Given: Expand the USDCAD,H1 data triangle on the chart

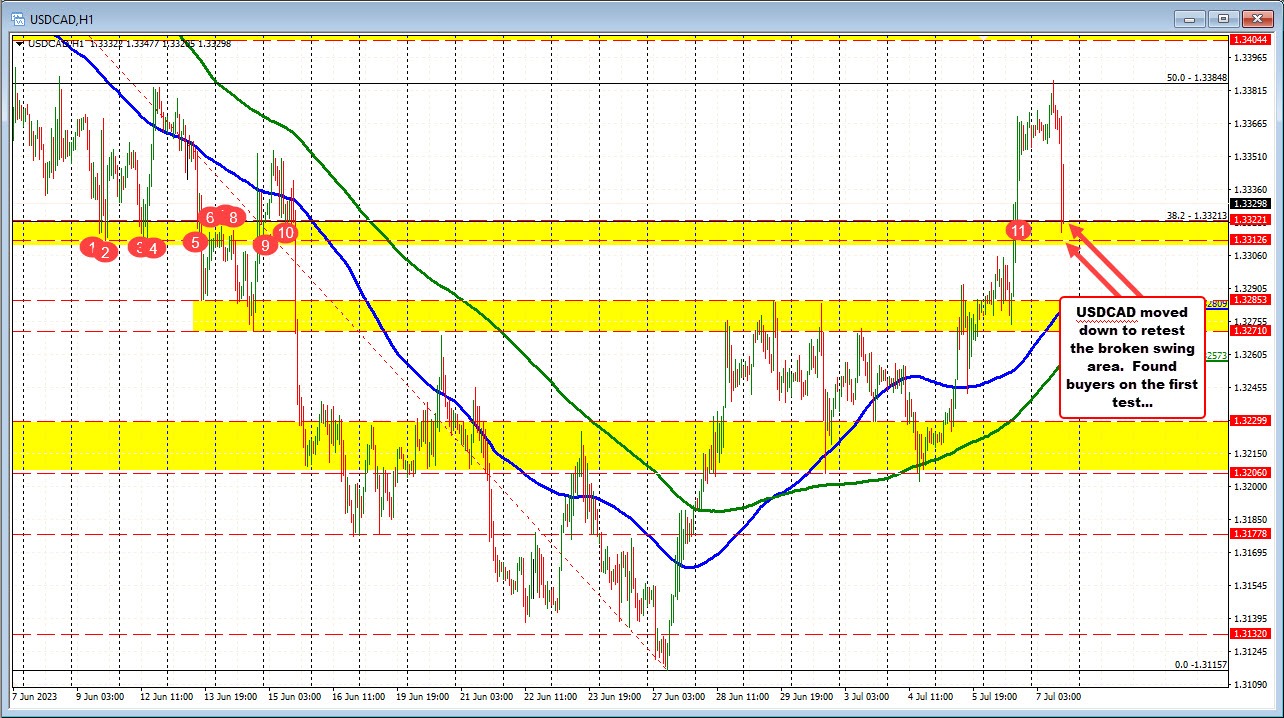Looking at the screenshot, I should (x=19, y=43).
